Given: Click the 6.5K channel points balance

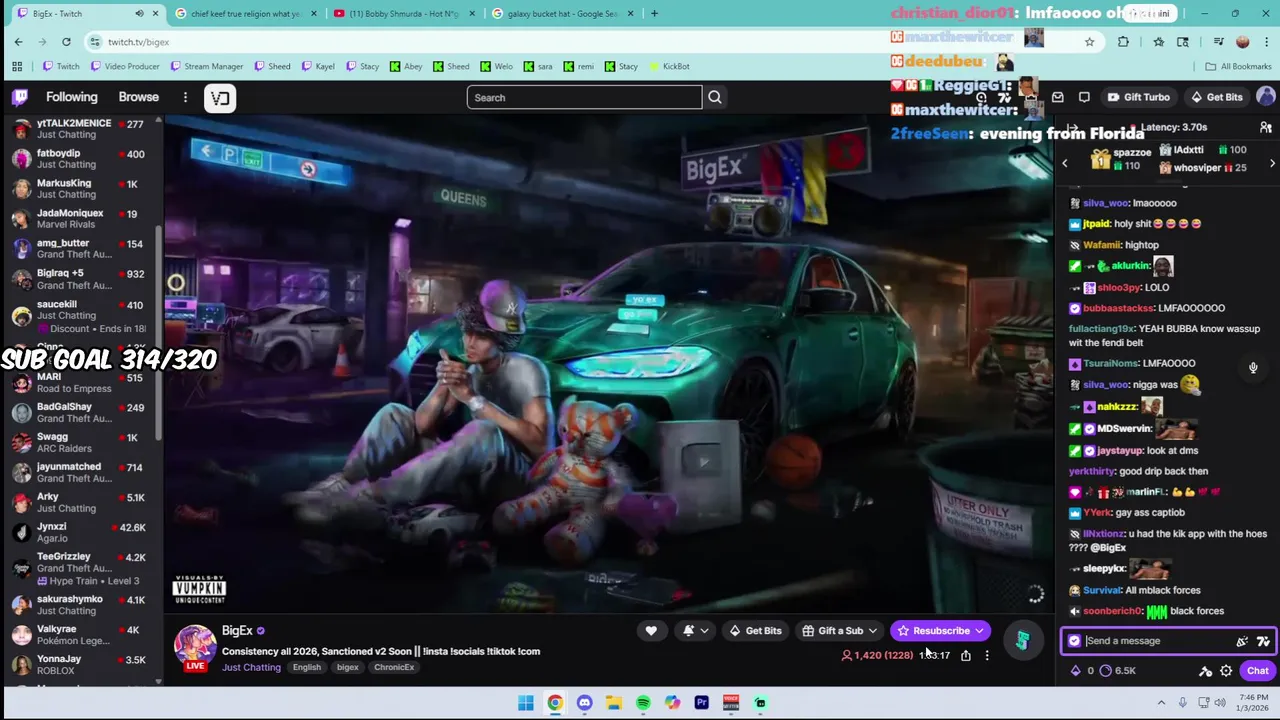Looking at the screenshot, I should pyautogui.click(x=1118, y=671).
